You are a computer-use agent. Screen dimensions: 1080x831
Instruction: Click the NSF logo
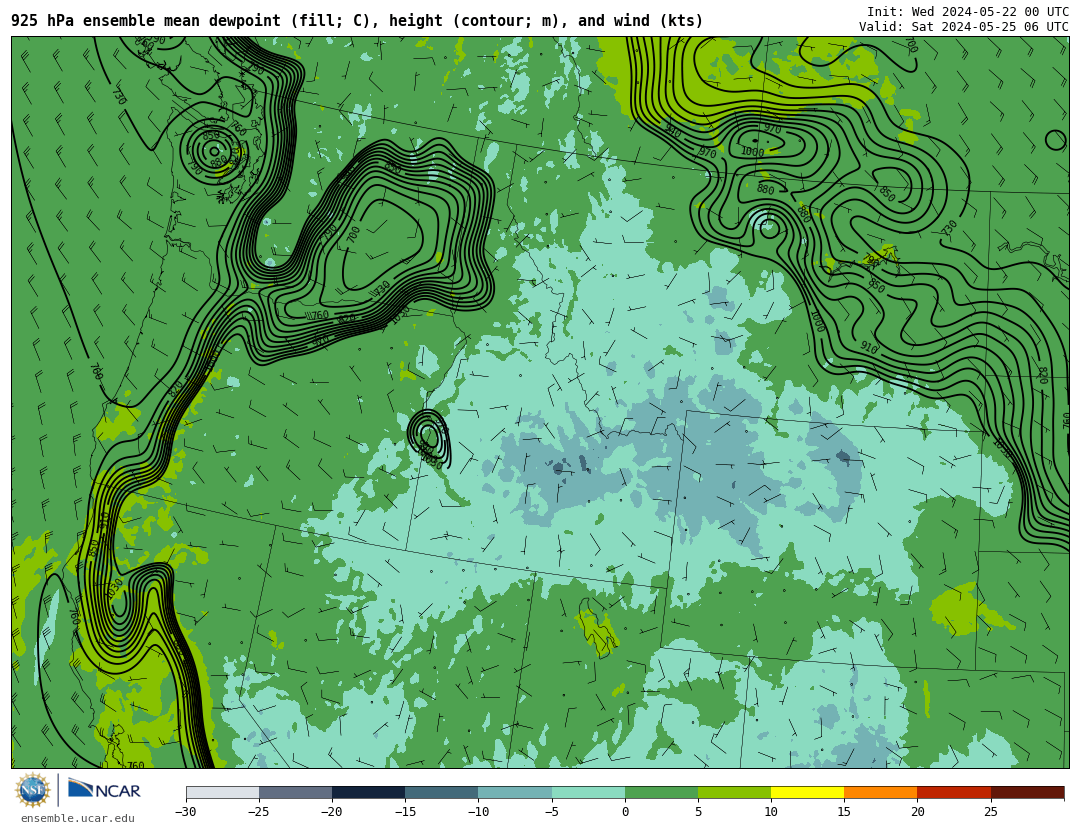pos(33,790)
